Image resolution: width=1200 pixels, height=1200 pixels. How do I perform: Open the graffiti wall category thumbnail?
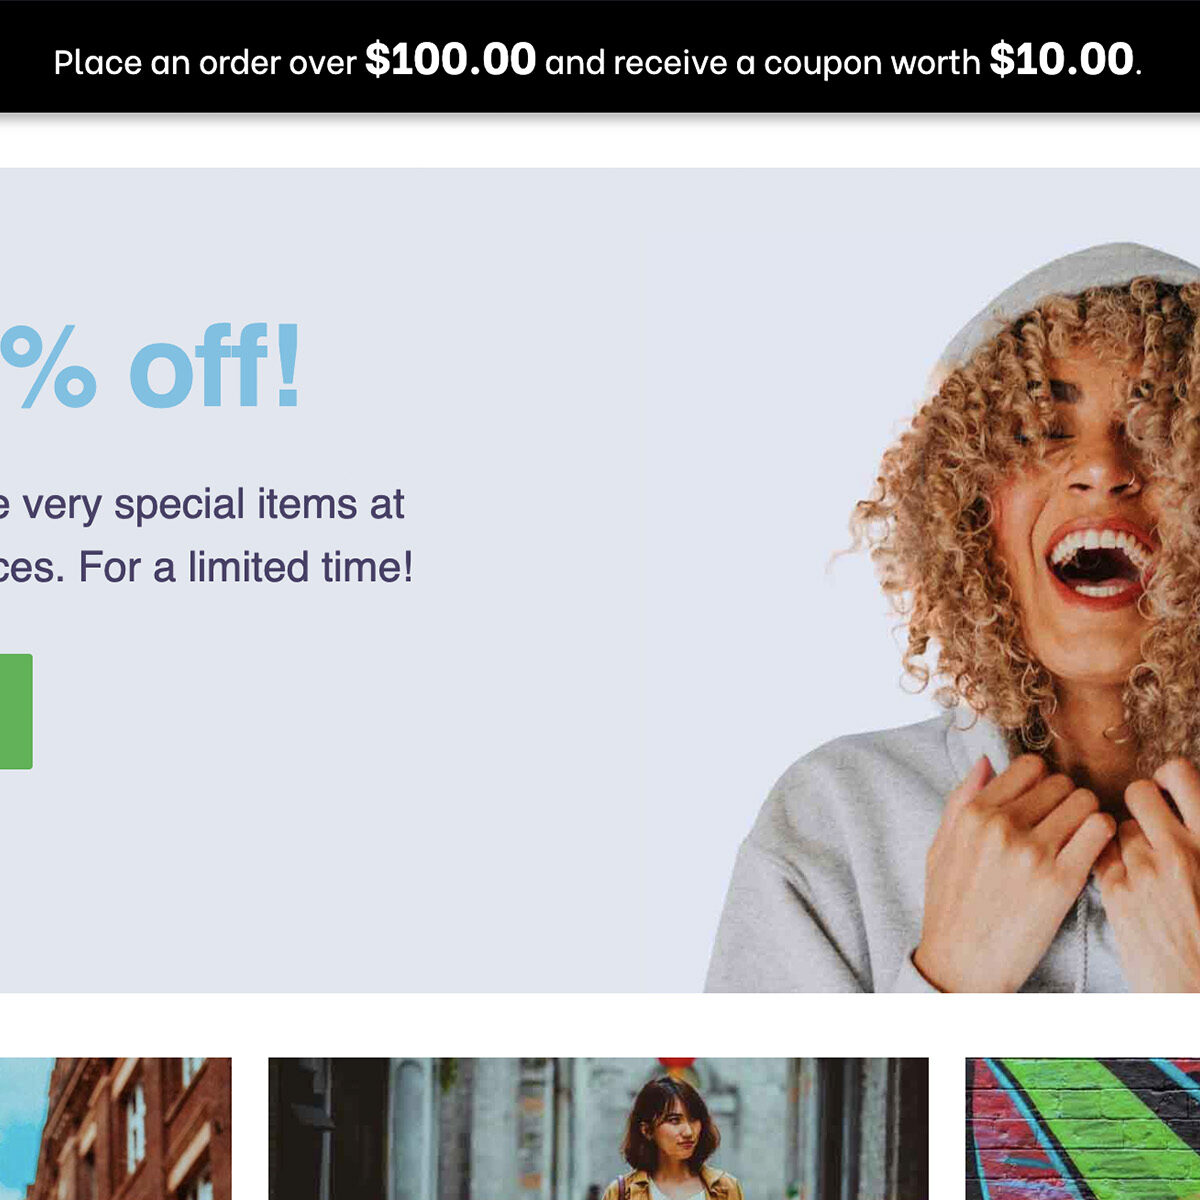(1083, 1129)
